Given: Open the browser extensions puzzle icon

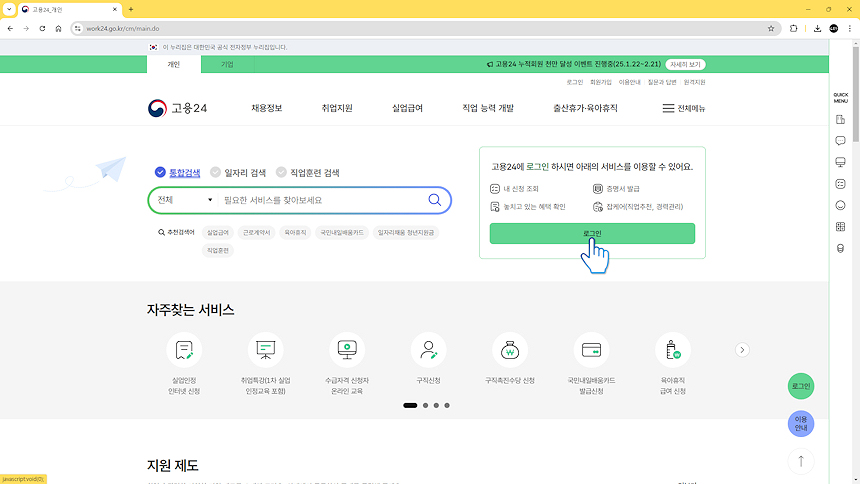Looking at the screenshot, I should pos(793,29).
